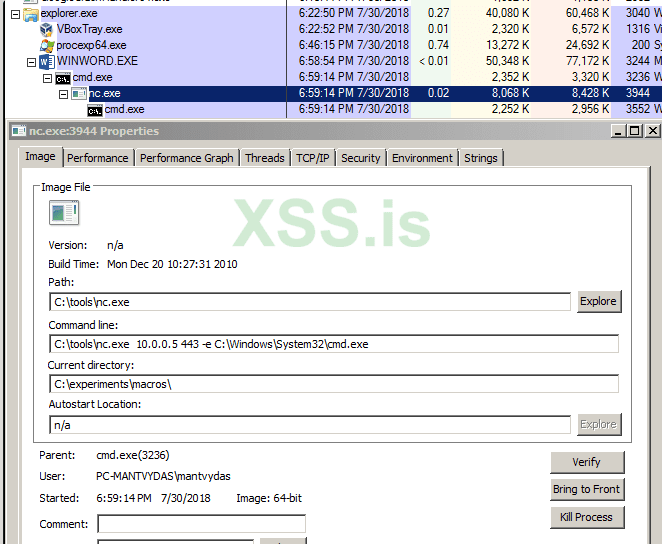
Task: Click the Current directory field
Action: click(x=334, y=384)
